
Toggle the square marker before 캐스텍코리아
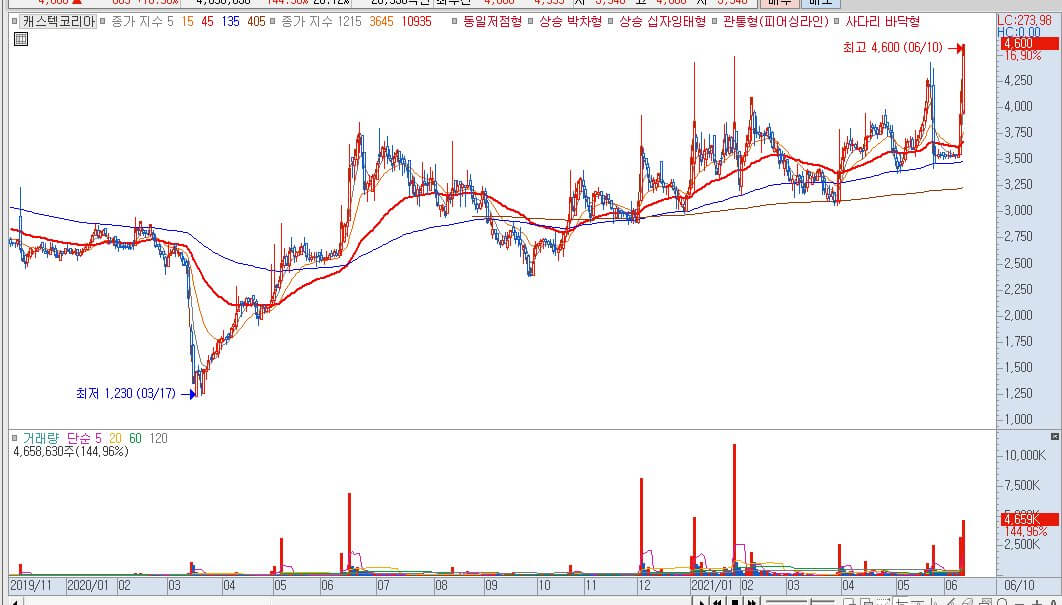(x=14, y=22)
